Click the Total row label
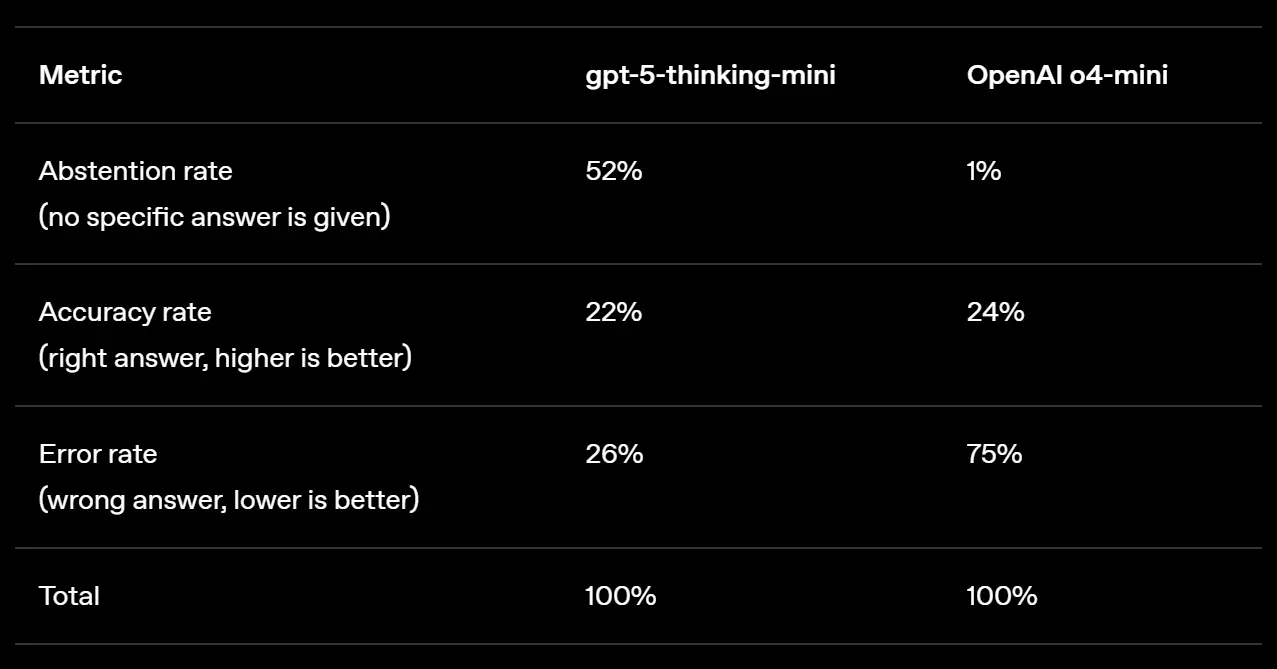Screen dimensions: 1277x669 [69, 596]
